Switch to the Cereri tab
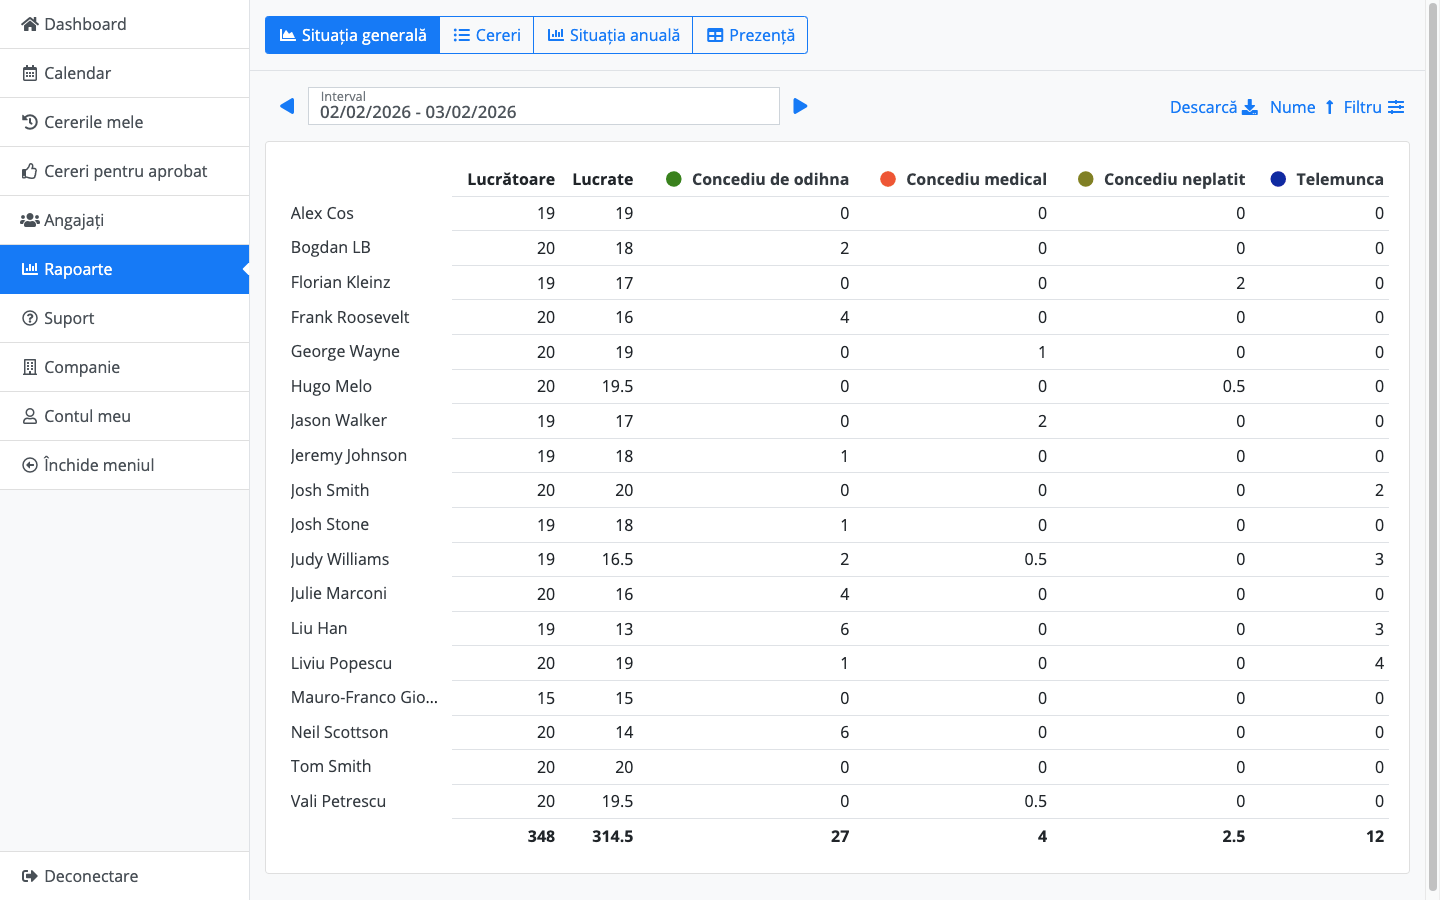Viewport: 1440px width, 900px height. 487,35
